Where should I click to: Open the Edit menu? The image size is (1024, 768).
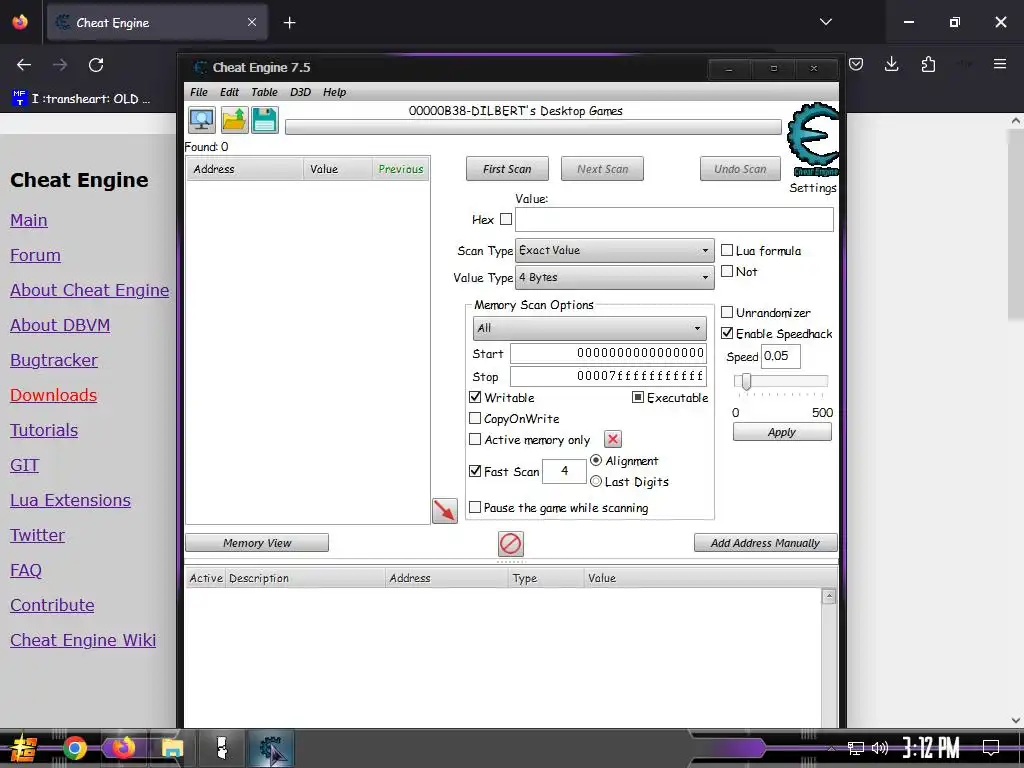[x=229, y=92]
